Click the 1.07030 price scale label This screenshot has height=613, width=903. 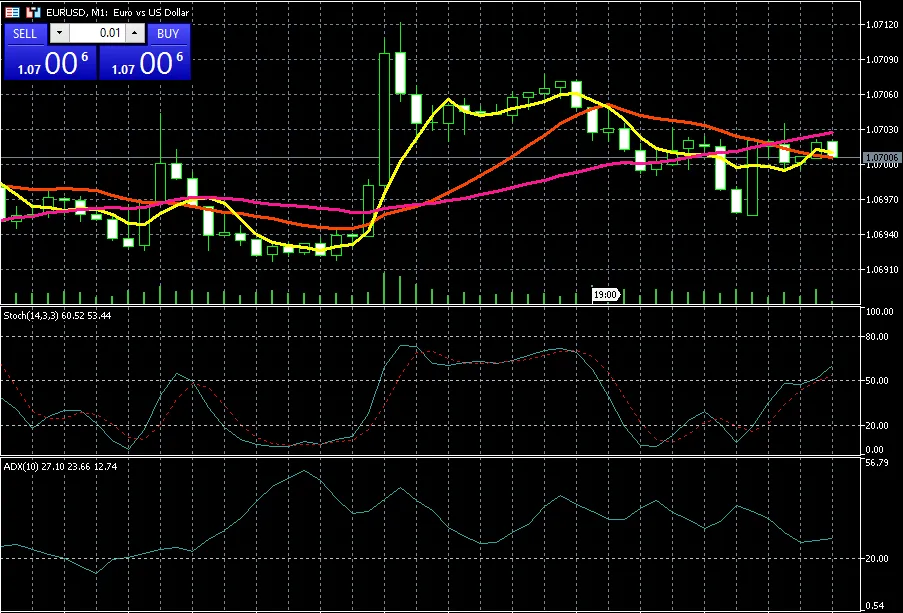(882, 130)
